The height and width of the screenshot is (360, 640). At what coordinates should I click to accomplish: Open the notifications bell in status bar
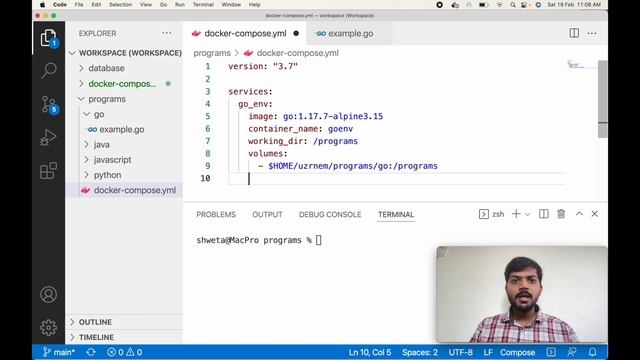[x=593, y=352]
